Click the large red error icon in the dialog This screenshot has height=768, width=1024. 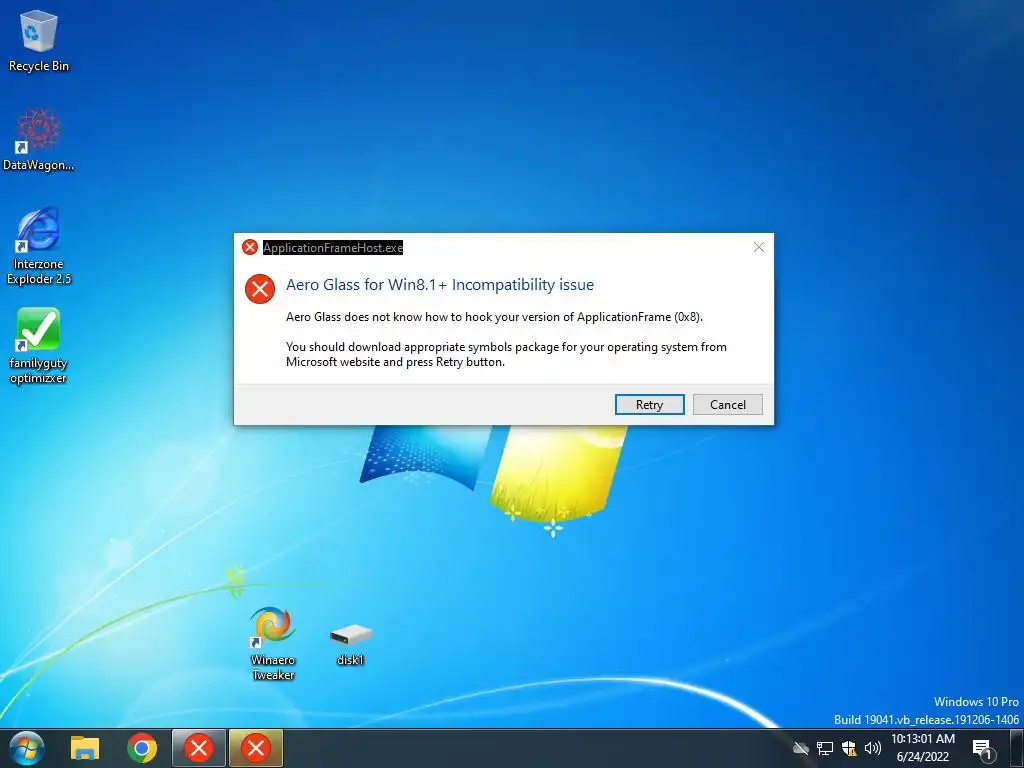point(260,289)
